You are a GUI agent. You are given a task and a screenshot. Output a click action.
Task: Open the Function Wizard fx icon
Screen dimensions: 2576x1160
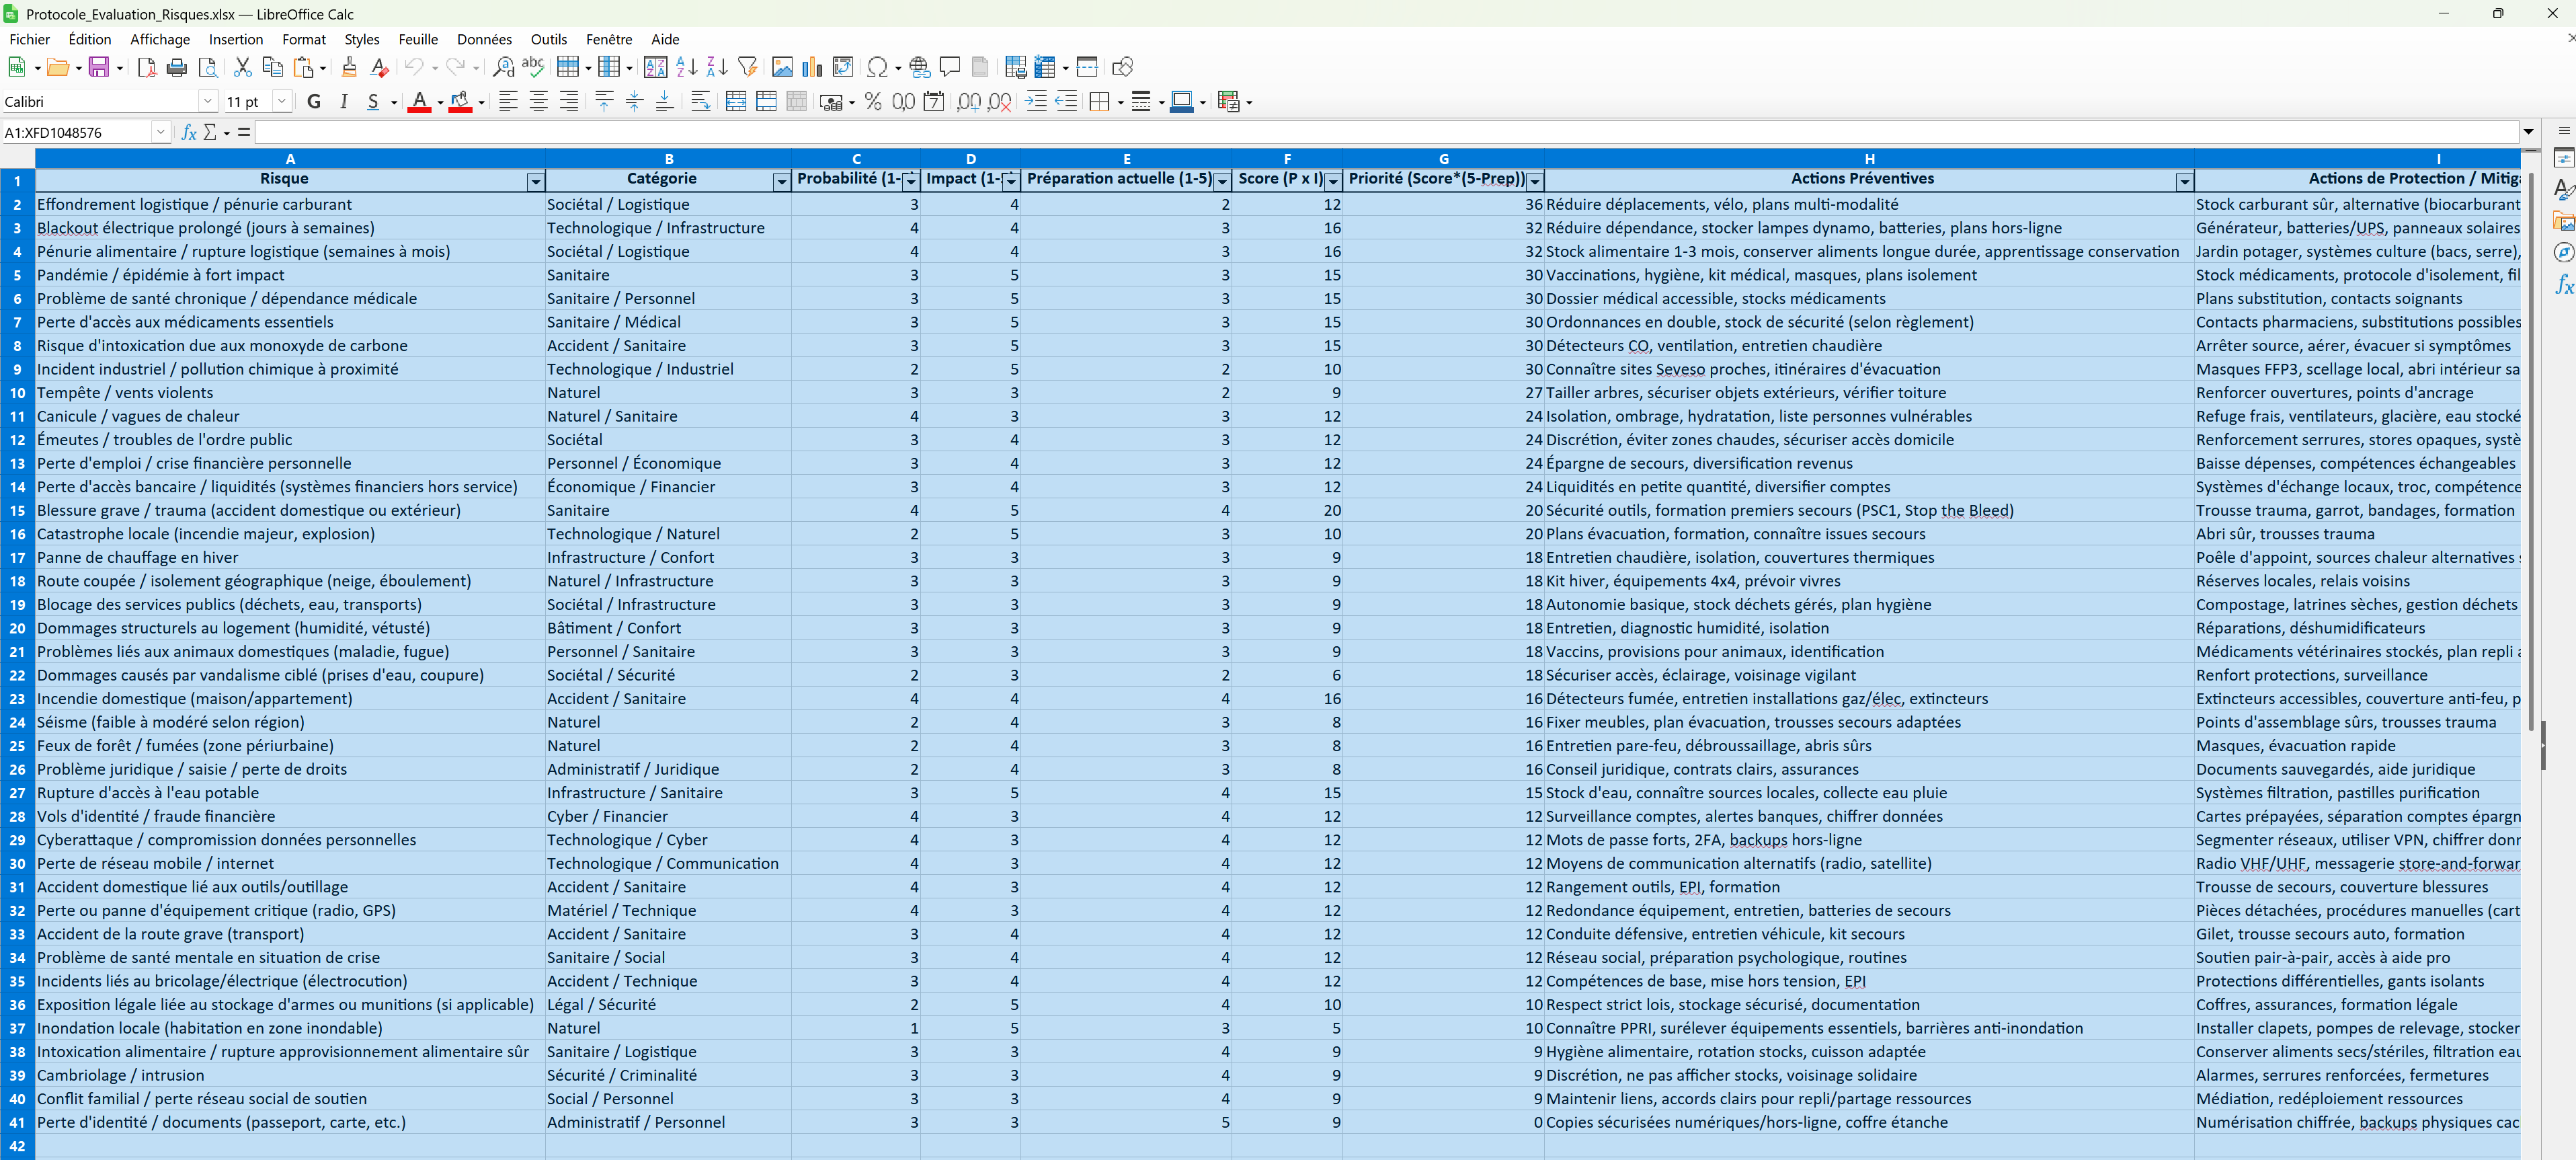click(189, 132)
